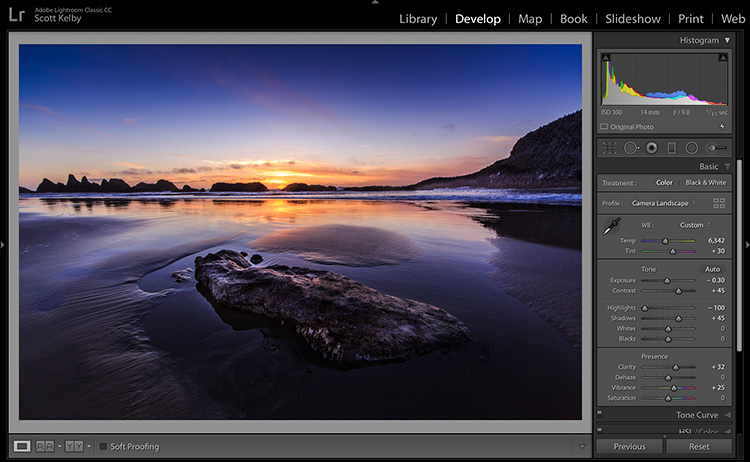750x462 pixels.
Task: Open the profile browser grid icon
Action: [719, 203]
